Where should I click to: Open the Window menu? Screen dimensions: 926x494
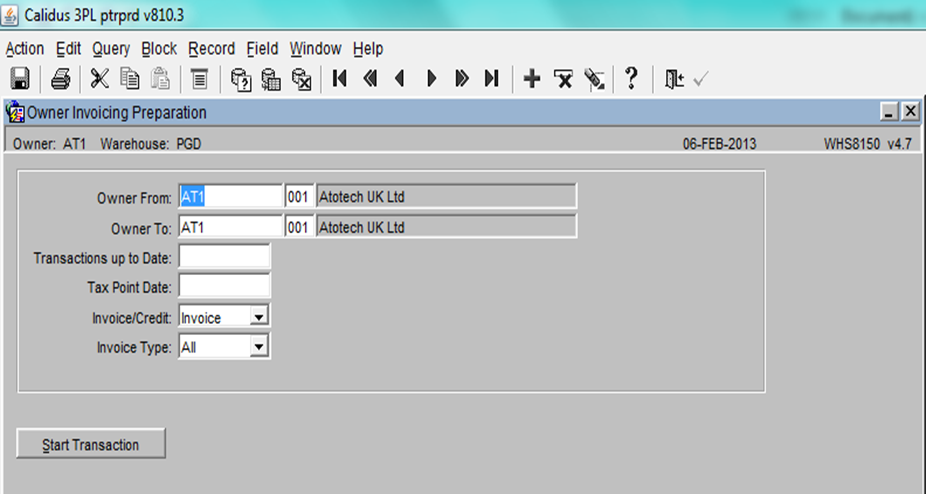[315, 48]
